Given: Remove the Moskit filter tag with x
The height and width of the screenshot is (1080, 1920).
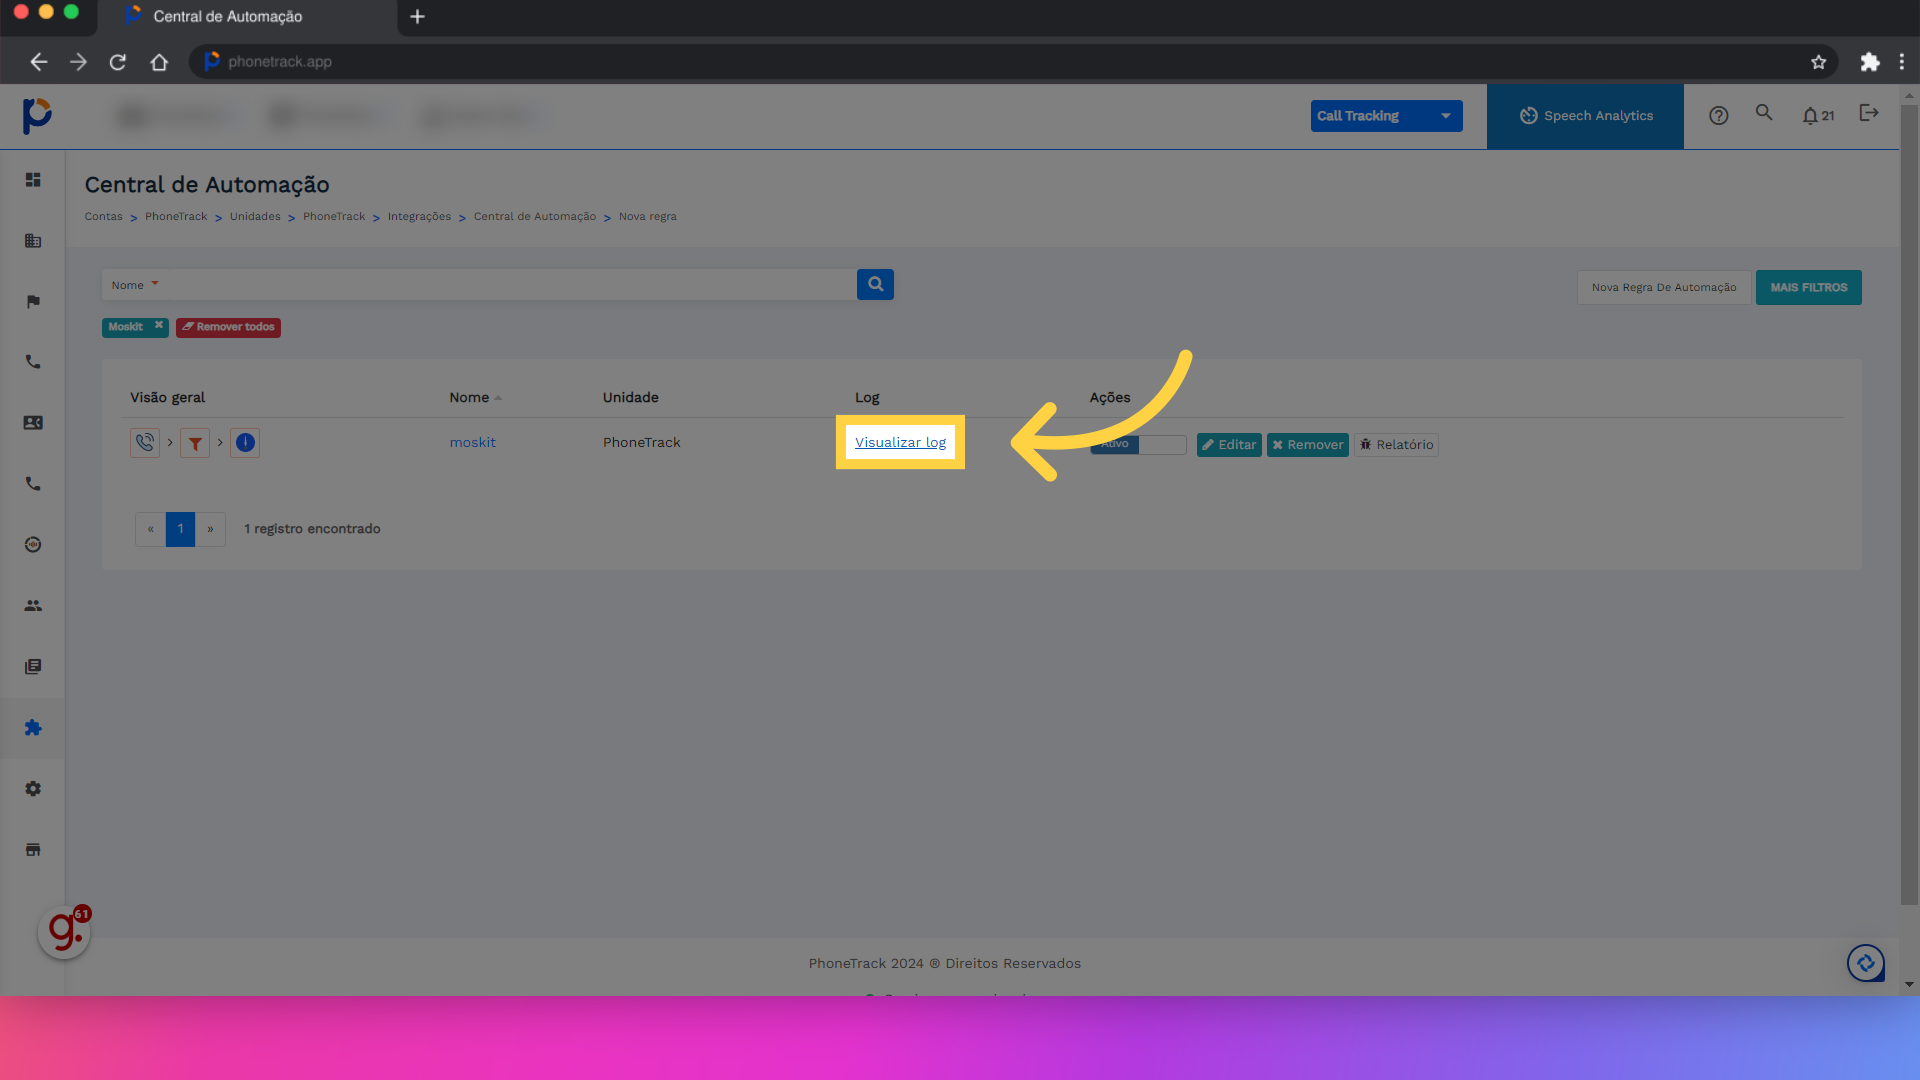Looking at the screenshot, I should coord(158,326).
